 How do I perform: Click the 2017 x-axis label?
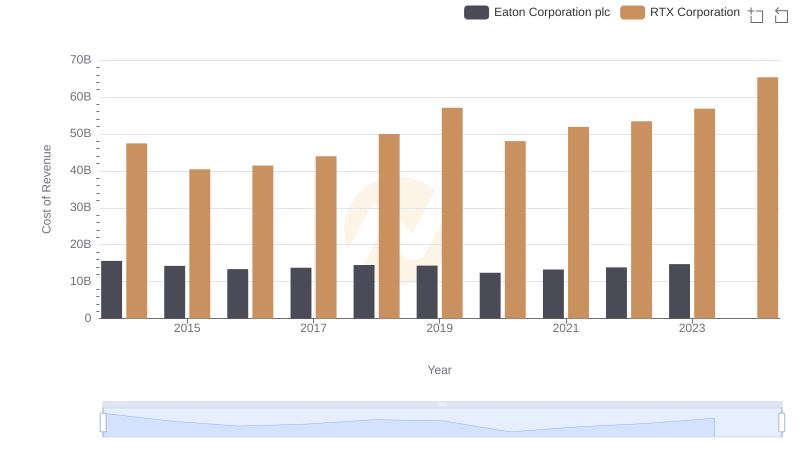point(313,328)
